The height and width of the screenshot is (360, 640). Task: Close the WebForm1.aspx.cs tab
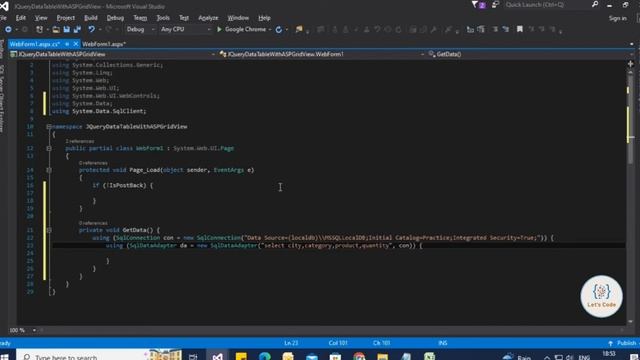(x=76, y=44)
